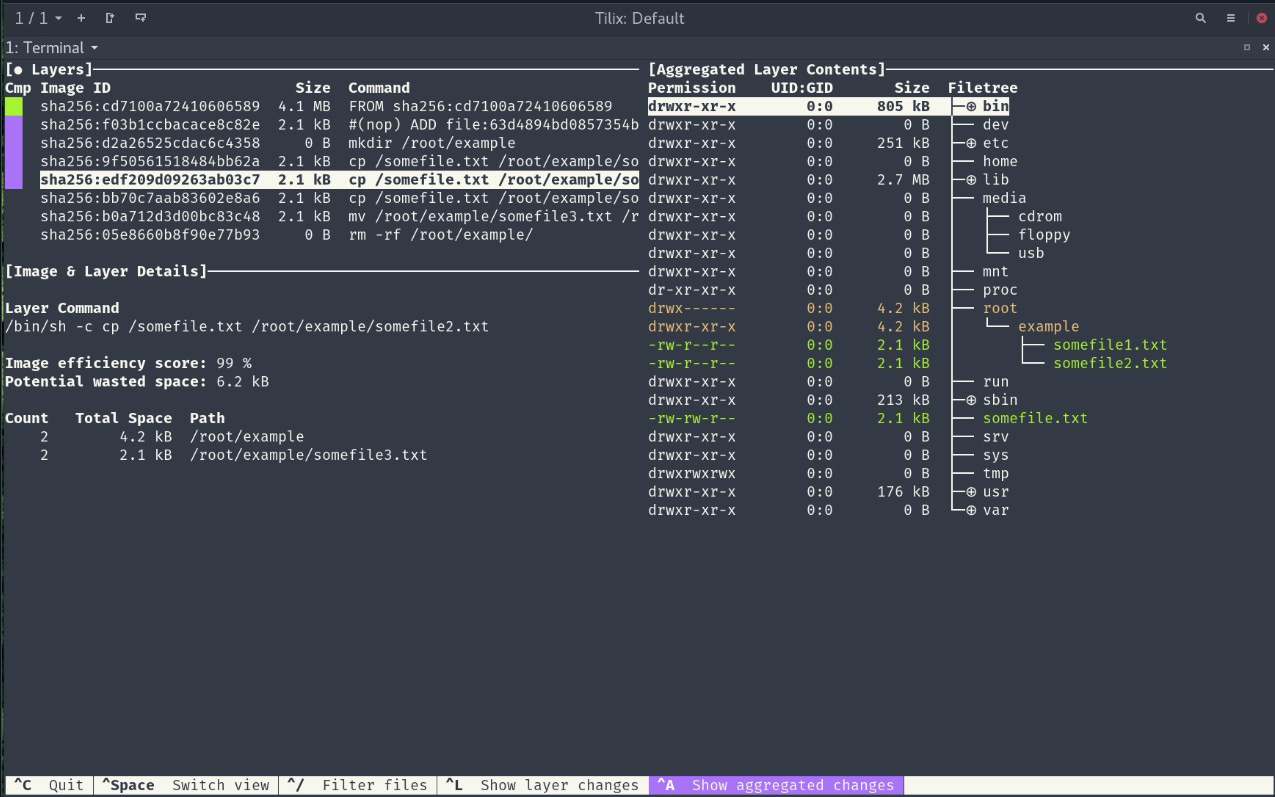Image resolution: width=1275 pixels, height=797 pixels.
Task: Click the plus icon to add session
Action: (81, 18)
